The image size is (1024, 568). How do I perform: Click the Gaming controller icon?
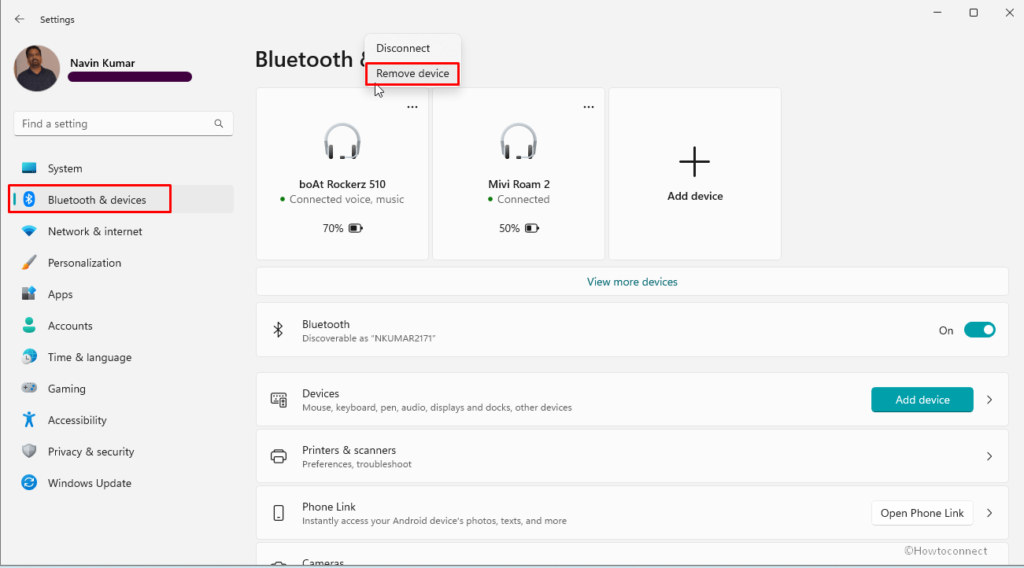pos(29,388)
